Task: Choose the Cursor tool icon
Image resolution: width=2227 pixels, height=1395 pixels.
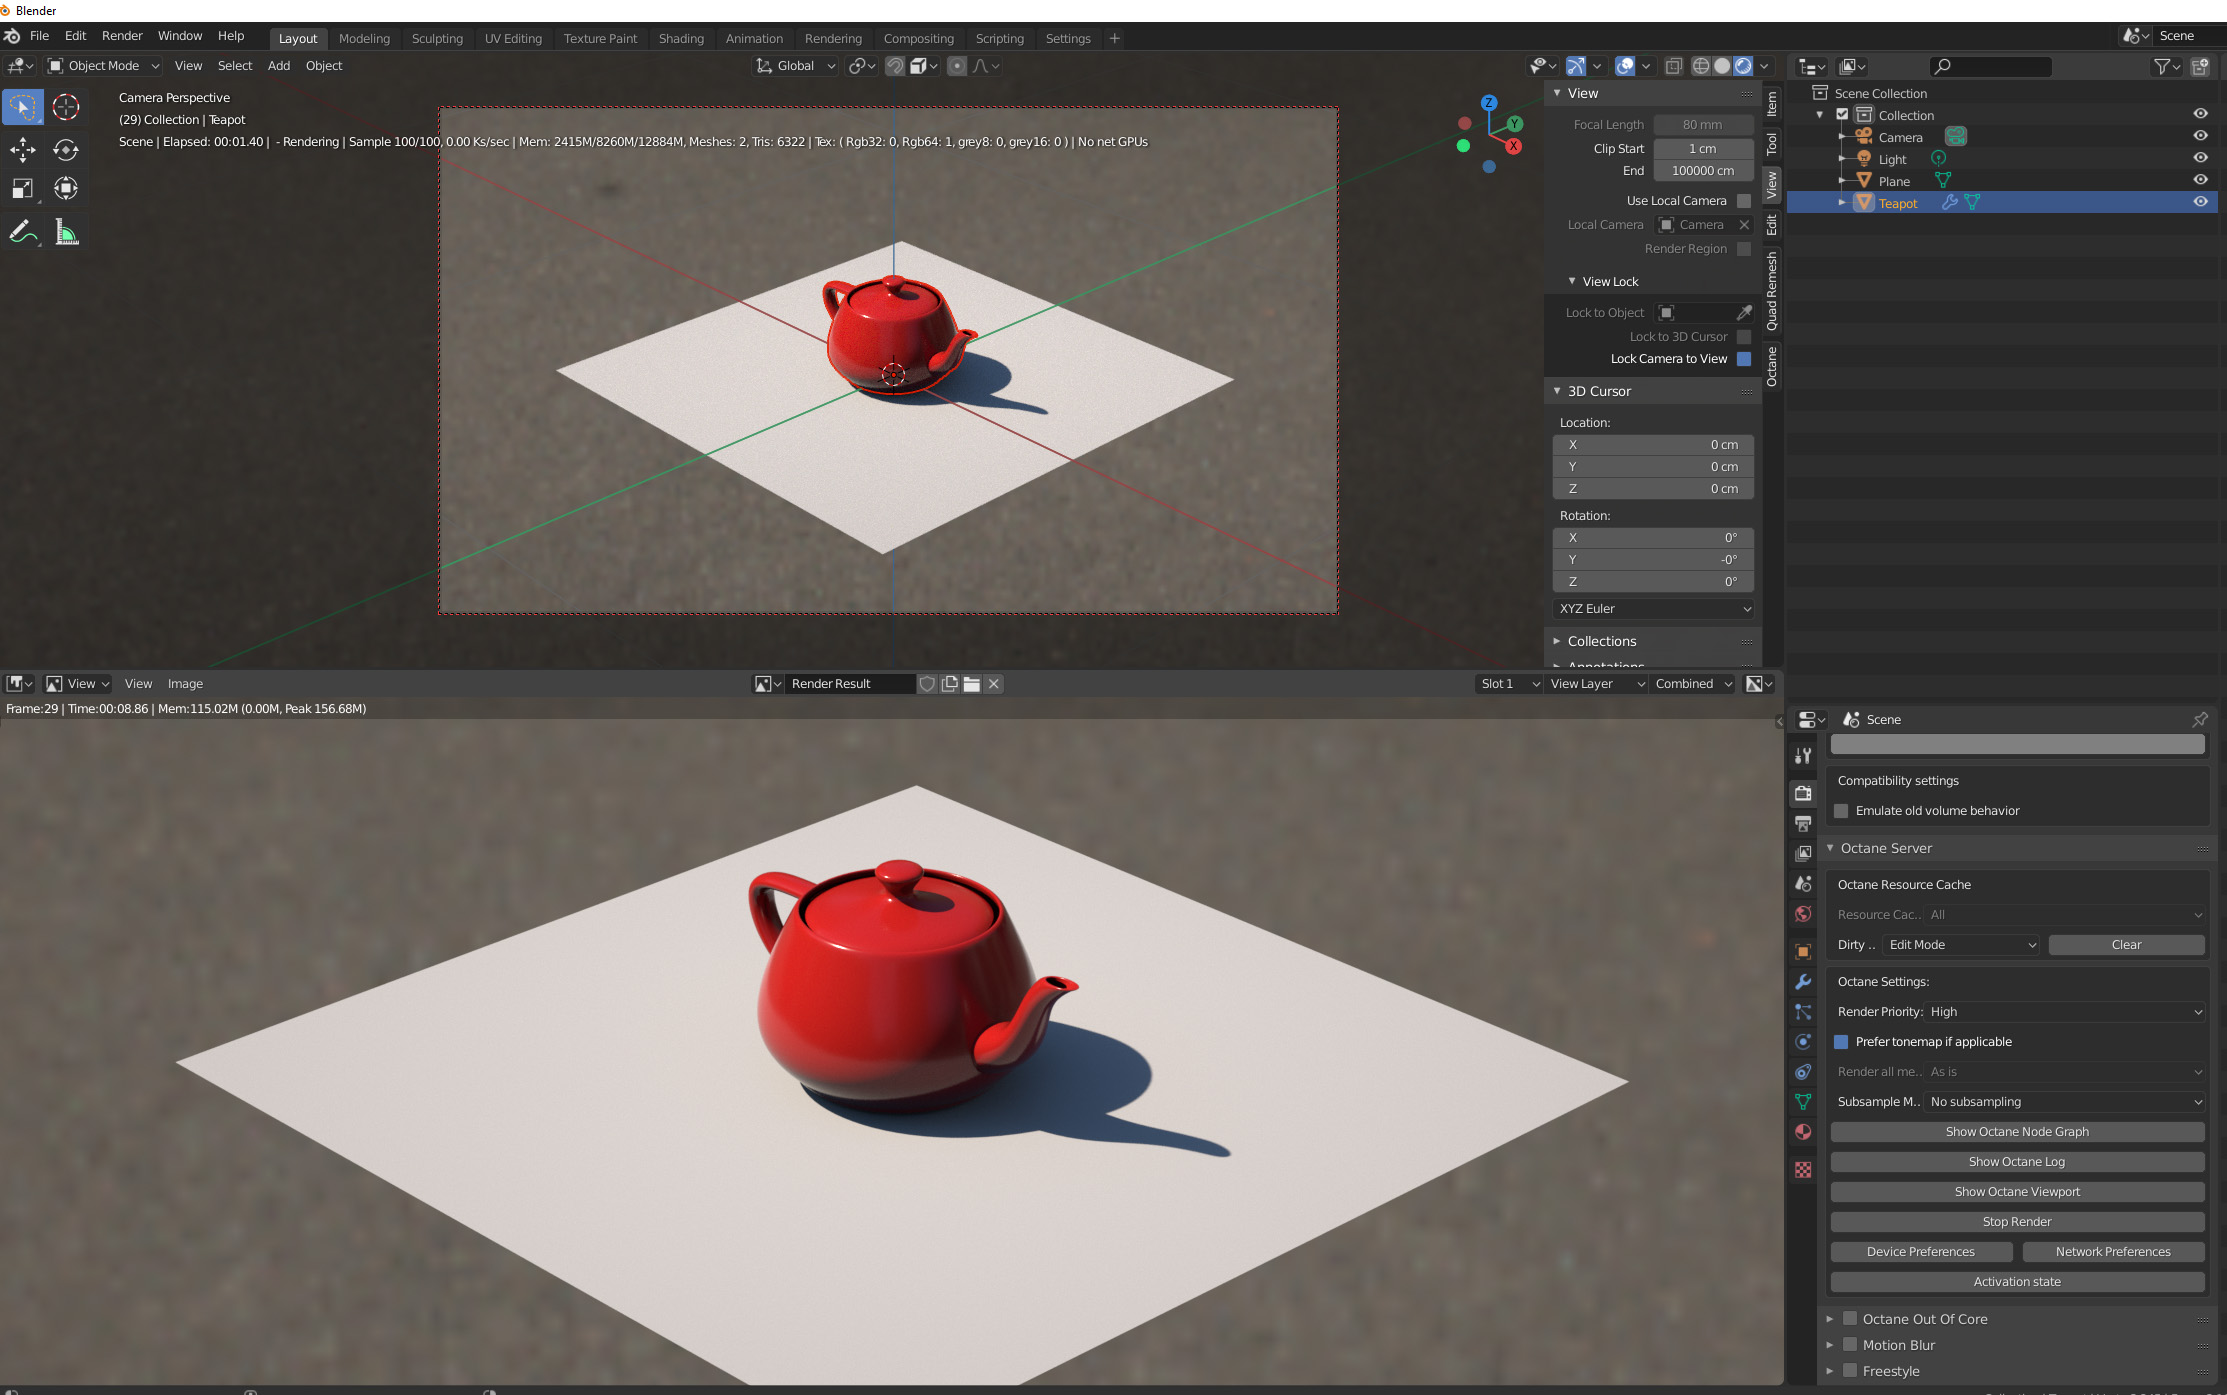Action: click(66, 107)
